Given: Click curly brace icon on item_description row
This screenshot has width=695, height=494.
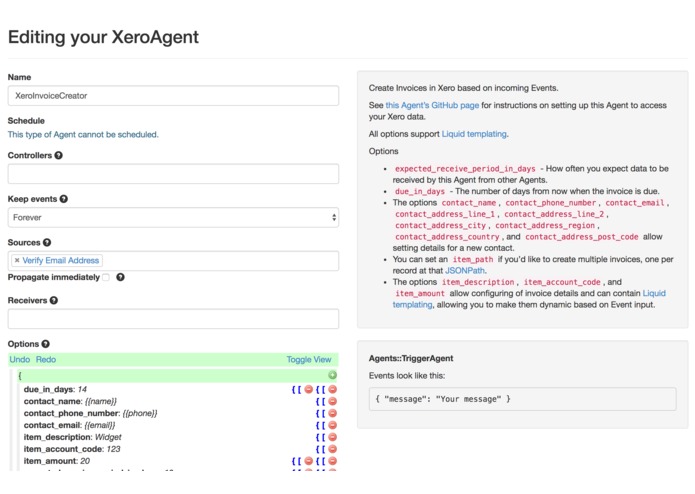Looking at the screenshot, I should tap(317, 437).
